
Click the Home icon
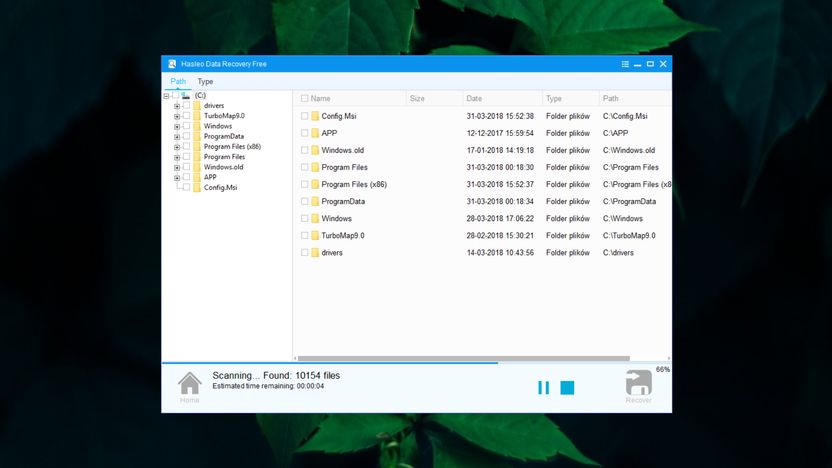coord(189,383)
